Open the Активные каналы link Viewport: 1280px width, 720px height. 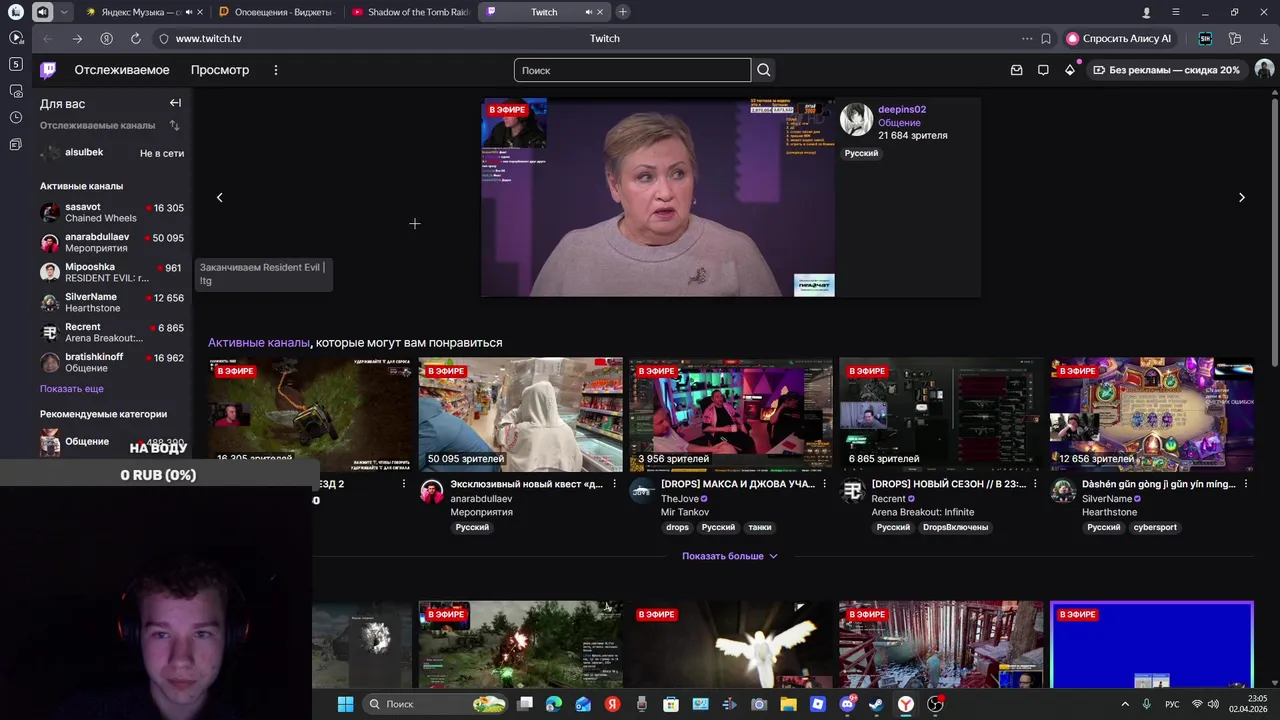[259, 343]
